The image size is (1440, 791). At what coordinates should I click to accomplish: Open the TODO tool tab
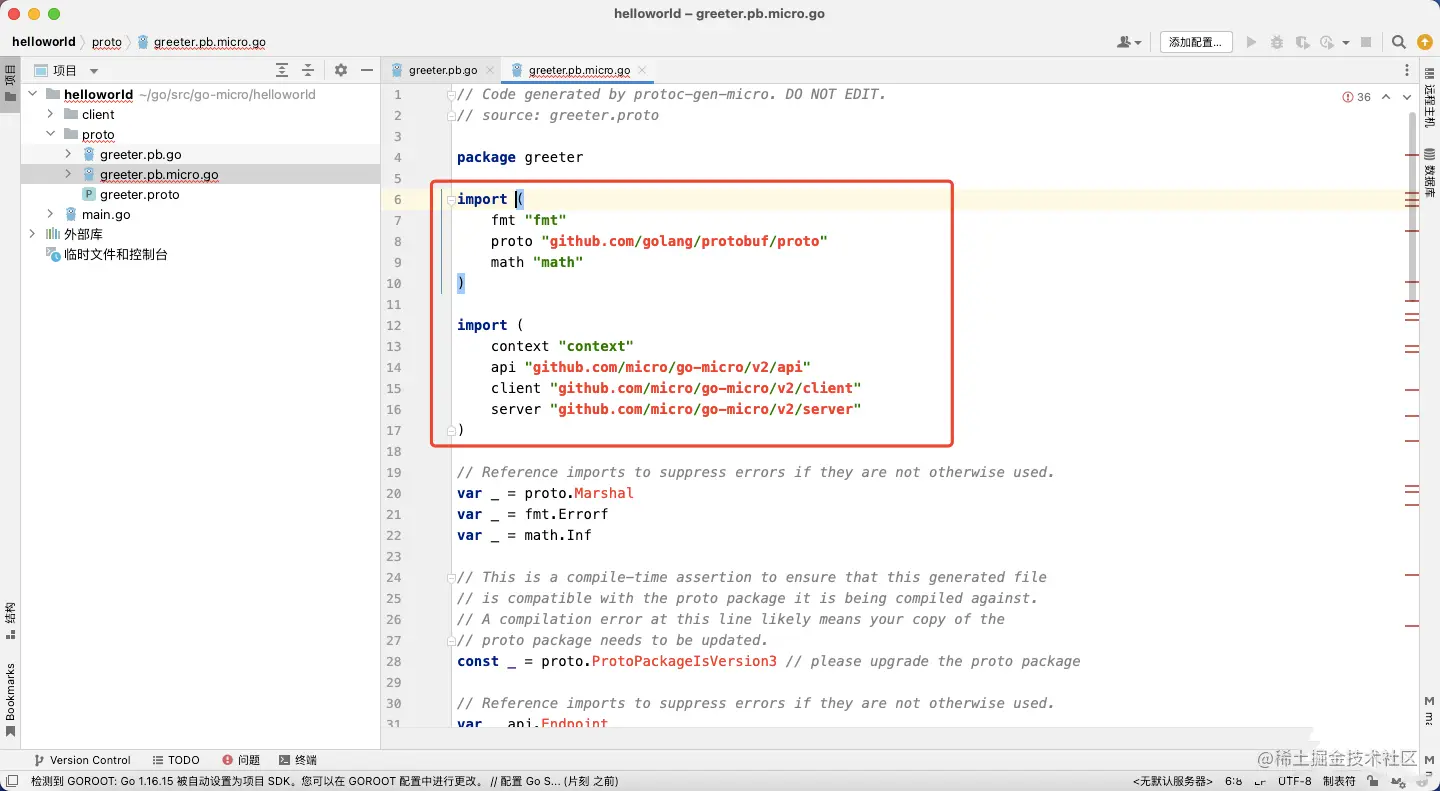tap(176, 760)
